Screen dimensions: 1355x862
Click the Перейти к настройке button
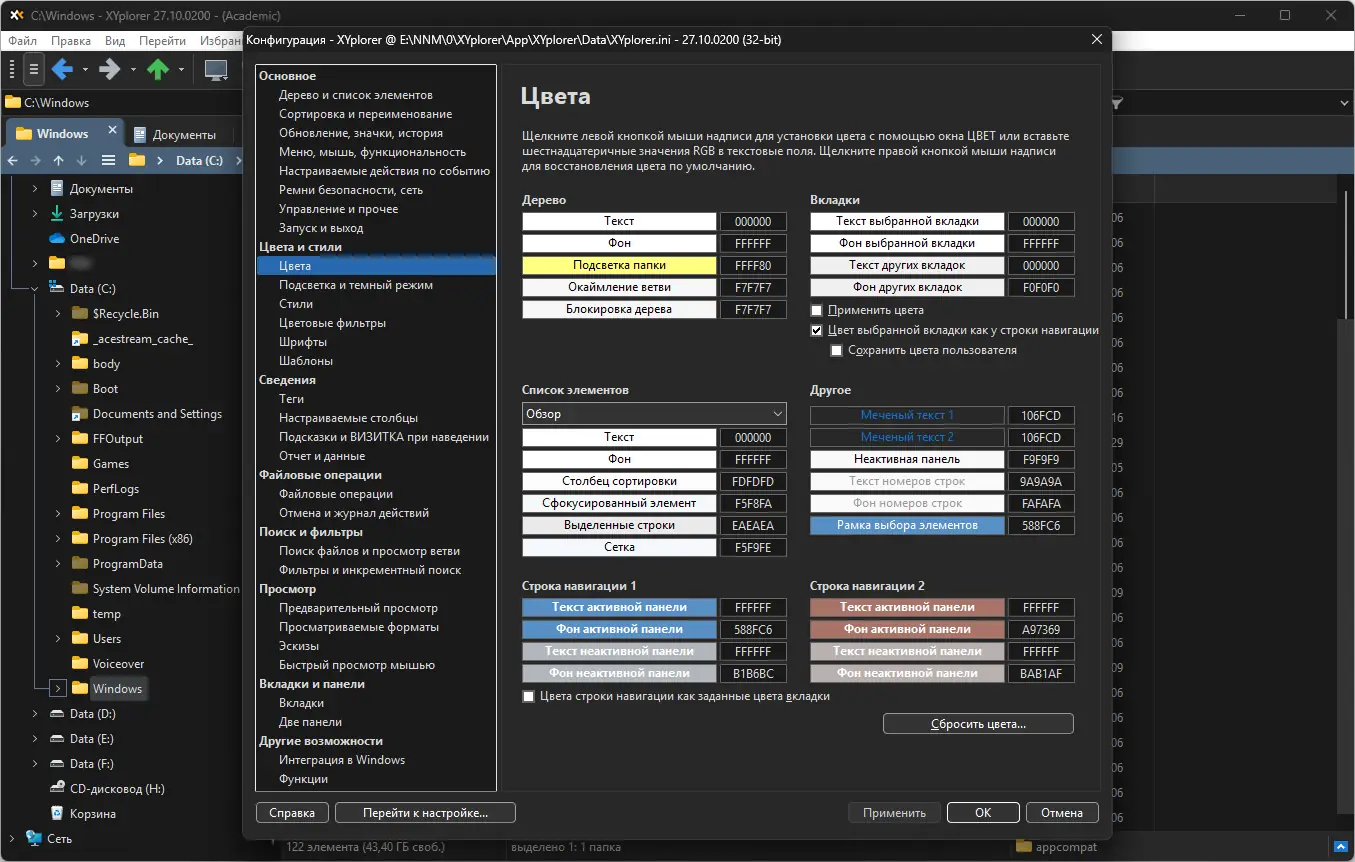pos(424,812)
